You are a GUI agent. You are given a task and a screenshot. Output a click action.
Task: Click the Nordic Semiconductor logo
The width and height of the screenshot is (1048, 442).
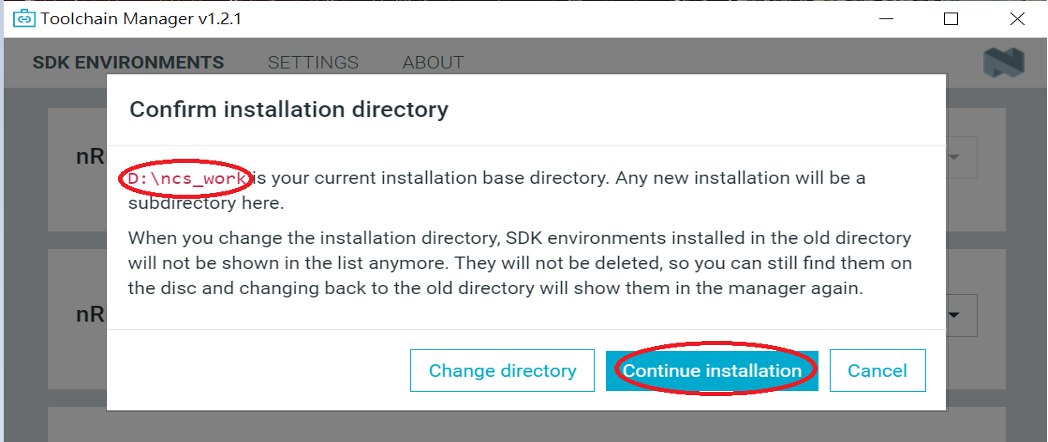pyautogui.click(x=1003, y=63)
